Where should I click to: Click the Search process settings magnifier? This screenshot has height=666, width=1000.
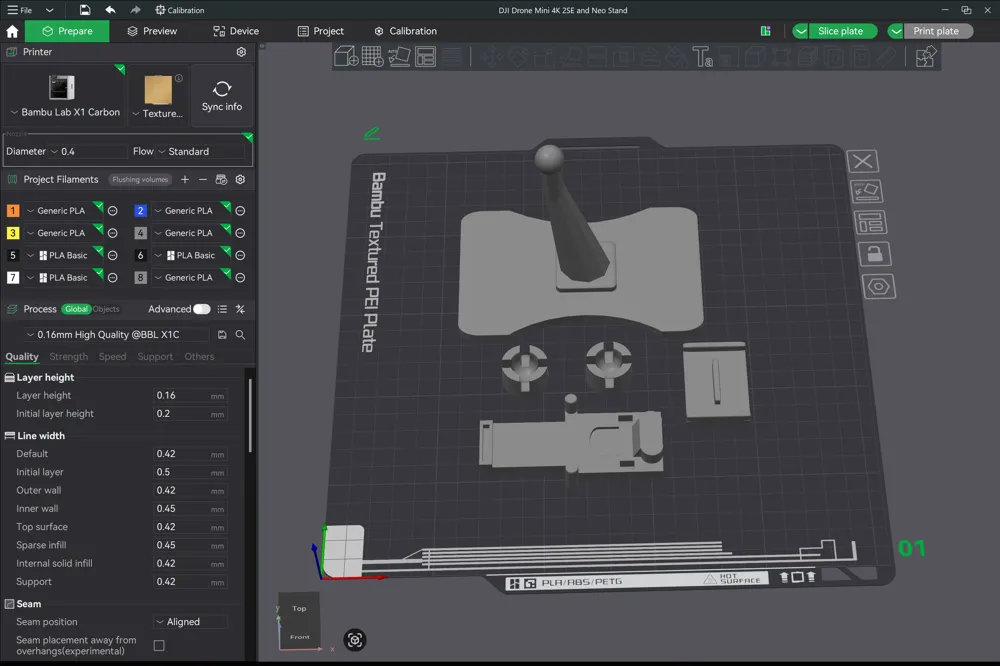[240, 334]
